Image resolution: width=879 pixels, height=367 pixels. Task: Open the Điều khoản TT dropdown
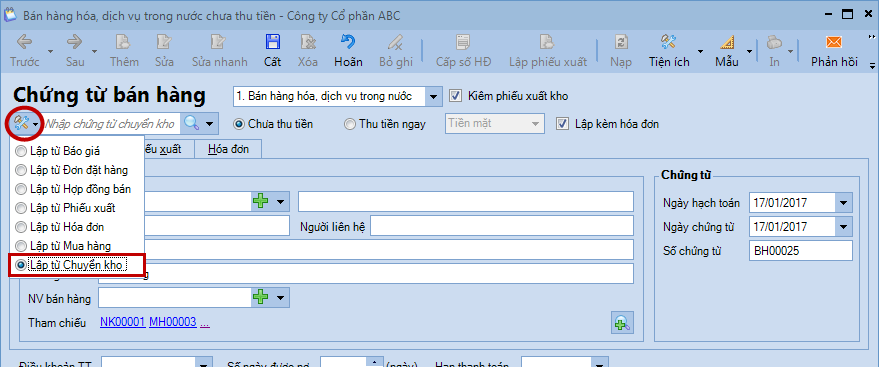(x=205, y=364)
